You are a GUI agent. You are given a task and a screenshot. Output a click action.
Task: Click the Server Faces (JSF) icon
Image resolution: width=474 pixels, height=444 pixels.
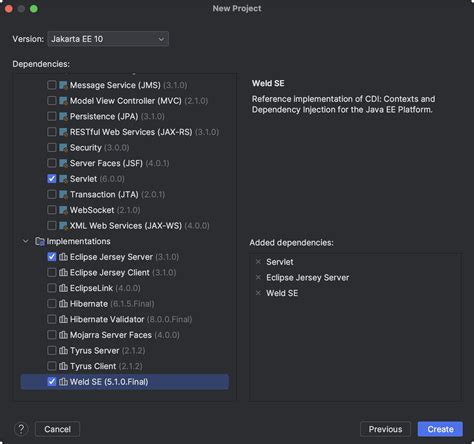(63, 163)
